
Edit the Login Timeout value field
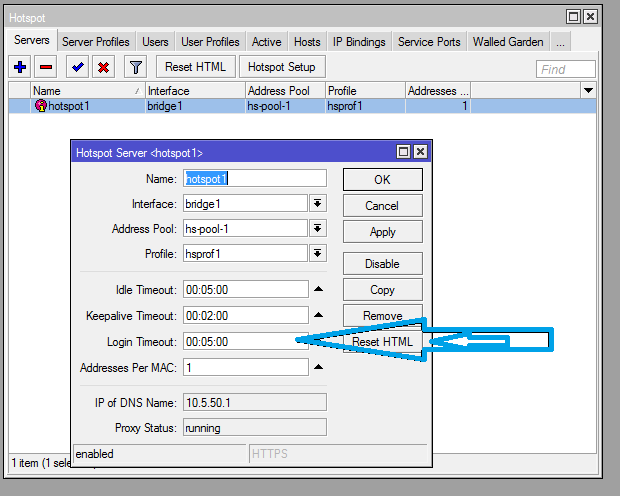coord(246,341)
